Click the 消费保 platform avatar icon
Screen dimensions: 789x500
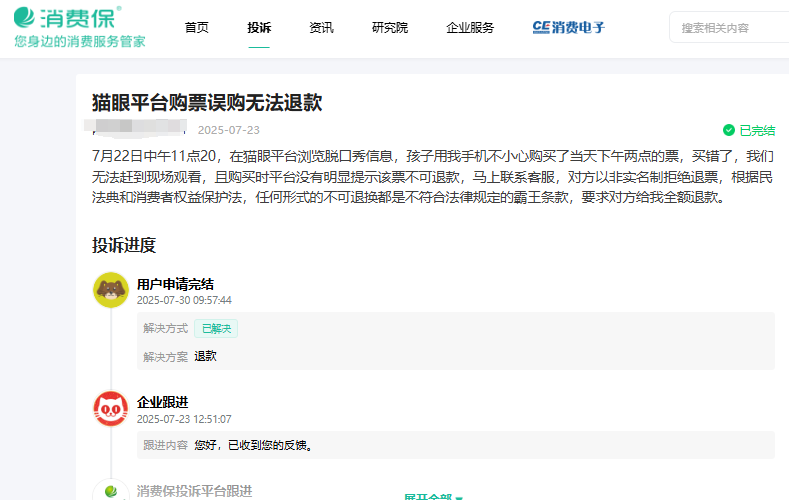click(111, 490)
